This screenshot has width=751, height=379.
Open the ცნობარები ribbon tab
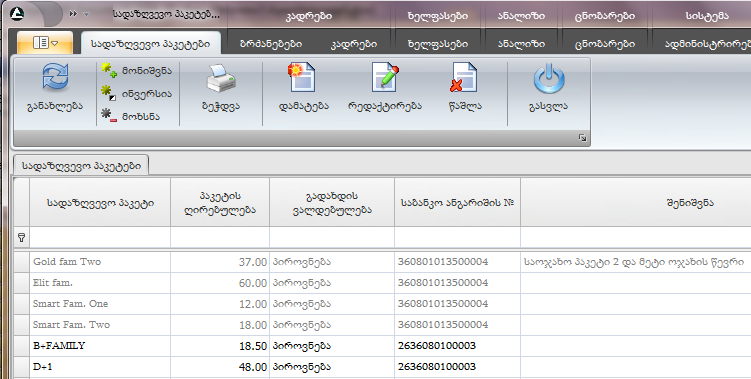604,44
